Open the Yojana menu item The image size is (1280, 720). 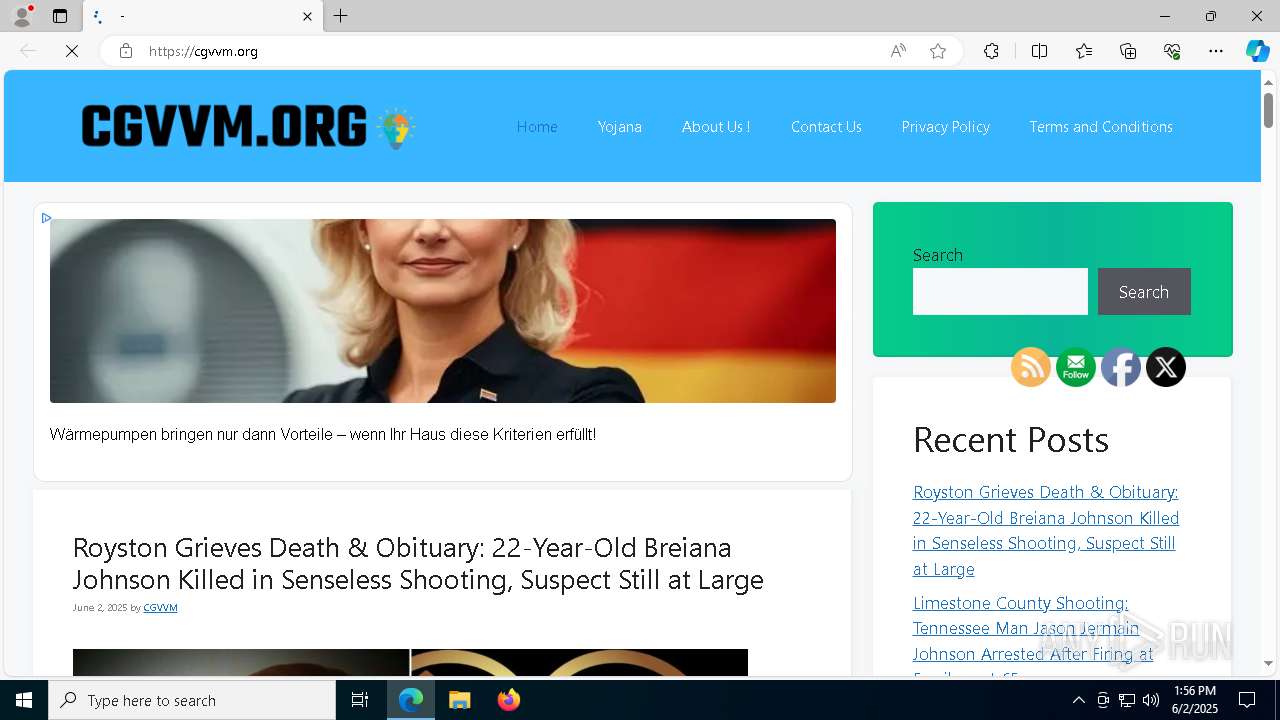(x=620, y=127)
